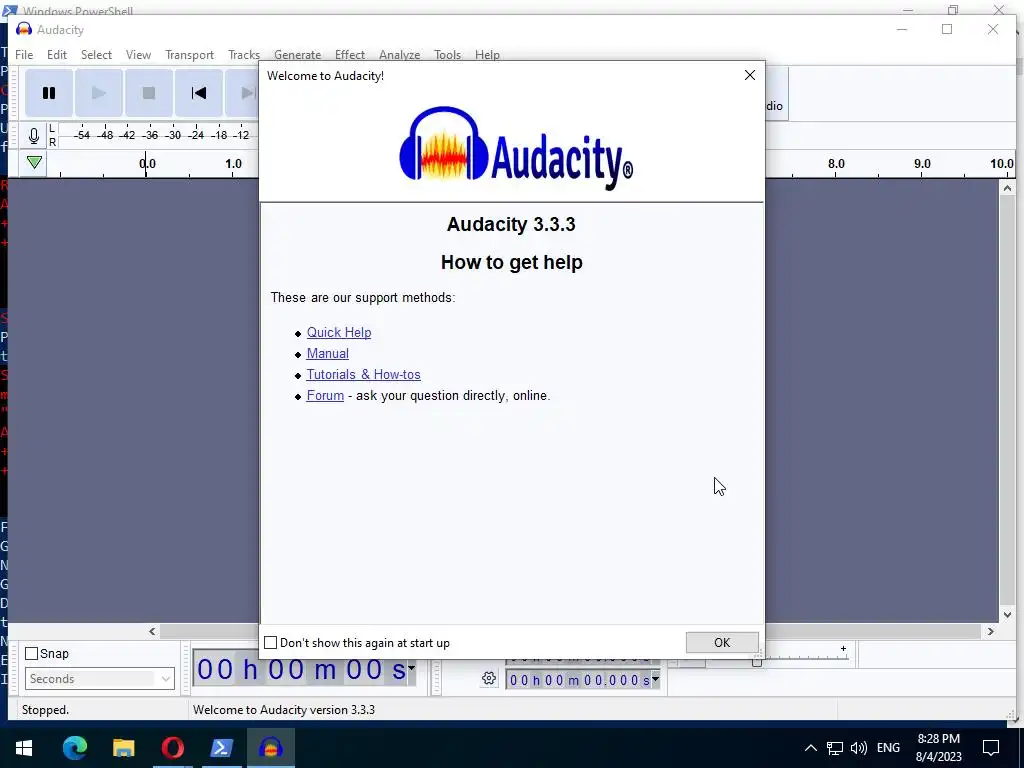Open PowerShell from the taskbar
Viewport: 1024px width, 768px height.
(x=221, y=748)
